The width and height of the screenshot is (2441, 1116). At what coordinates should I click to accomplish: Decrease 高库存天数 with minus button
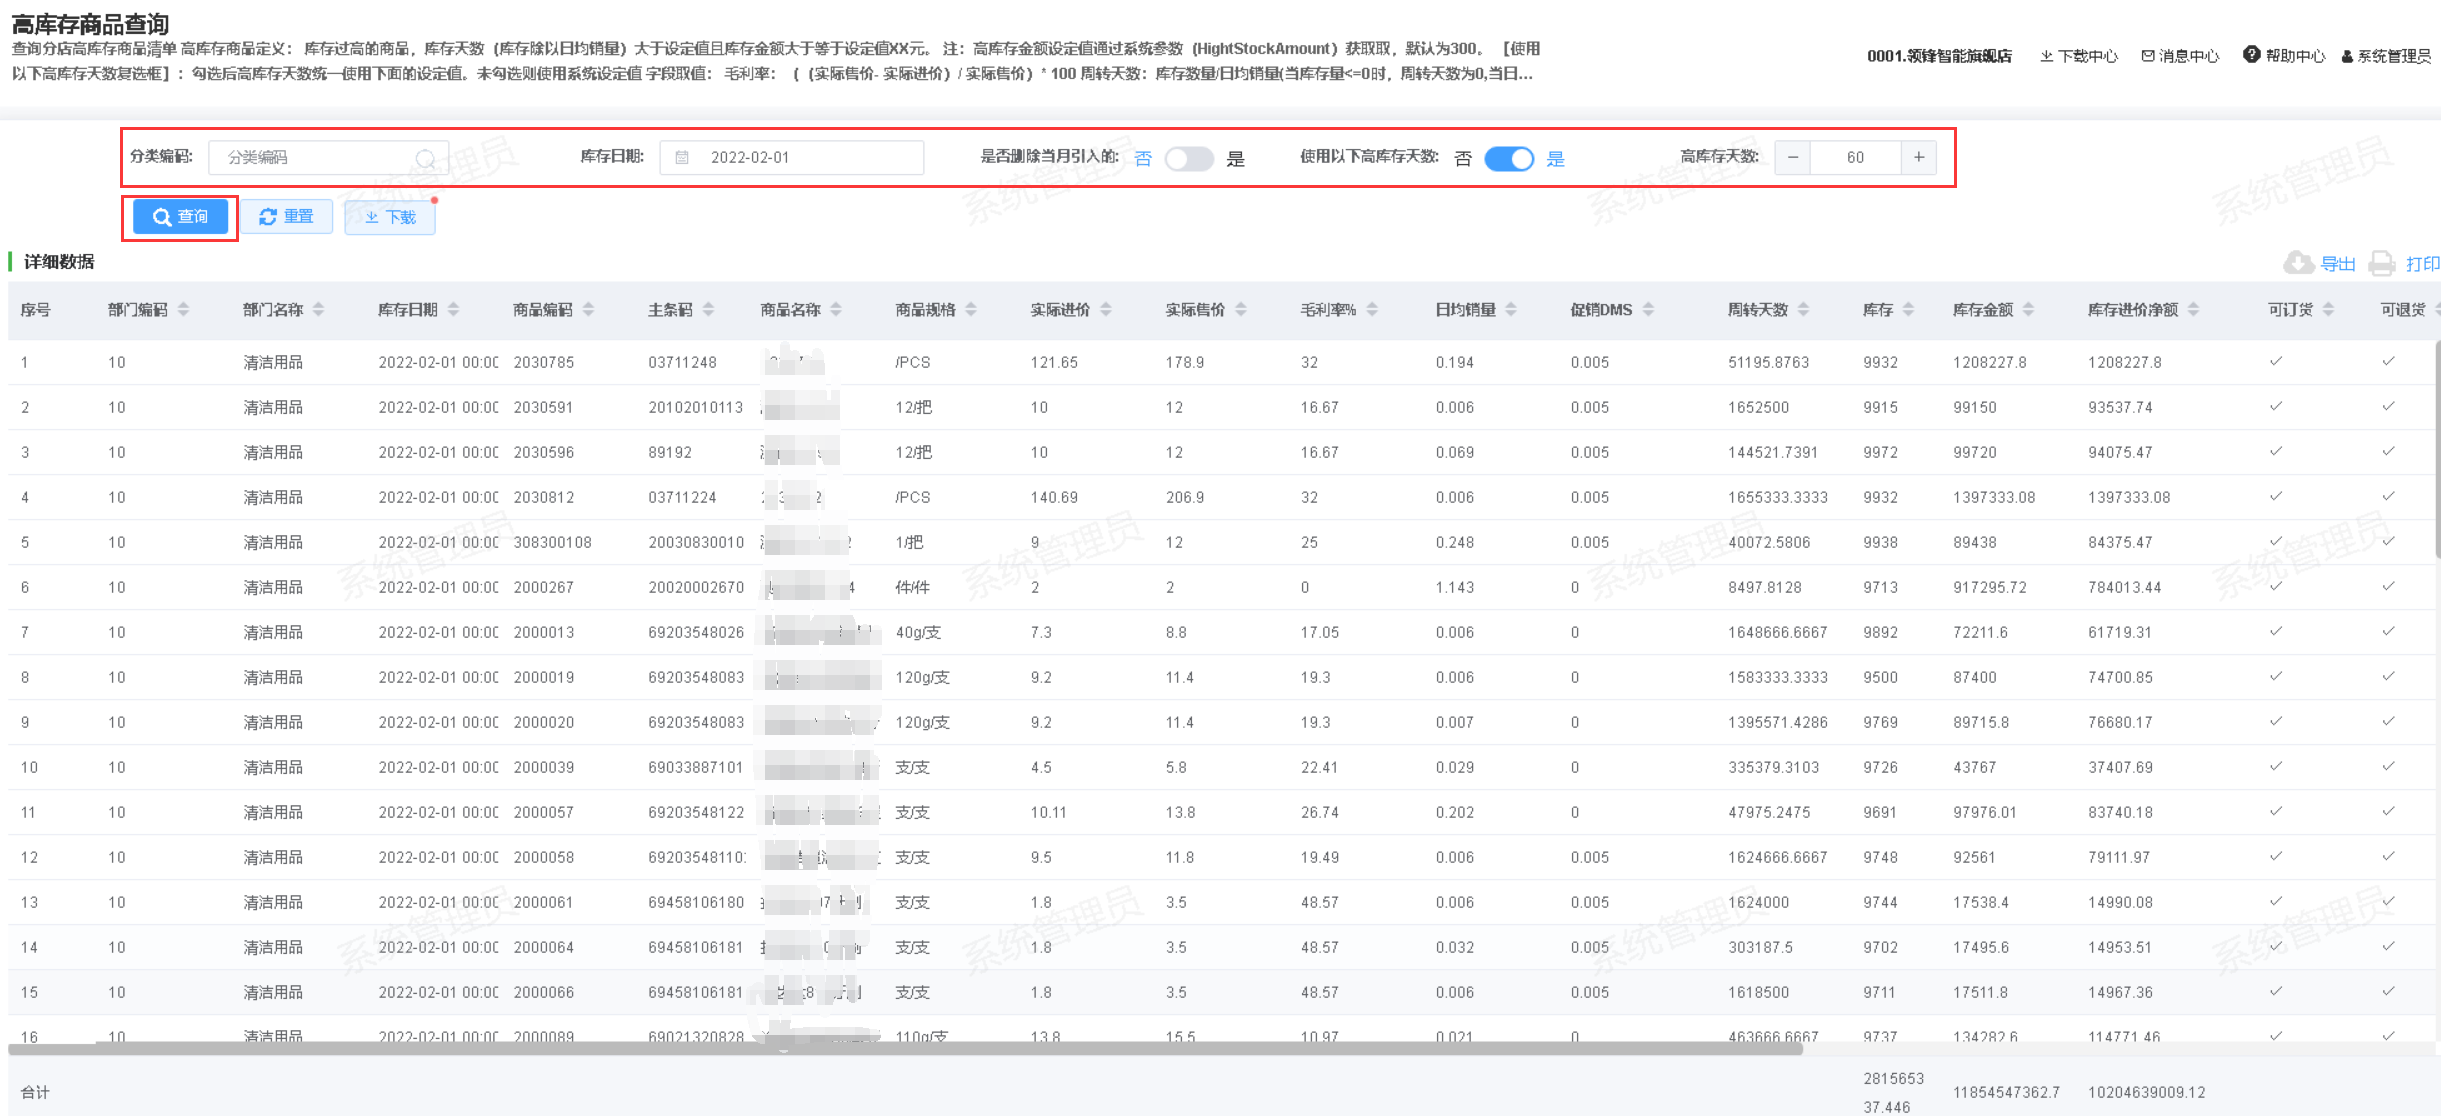pos(1793,158)
